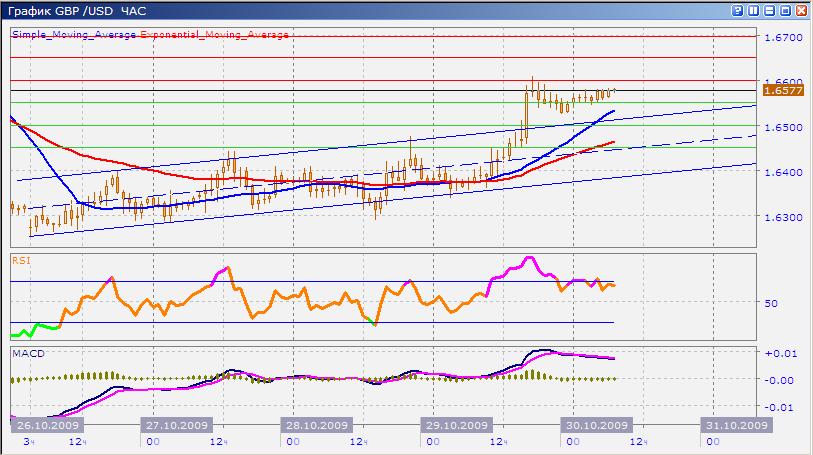This screenshot has height=455, width=813.
Task: Open the help question-mark icon
Action: click(x=737, y=10)
